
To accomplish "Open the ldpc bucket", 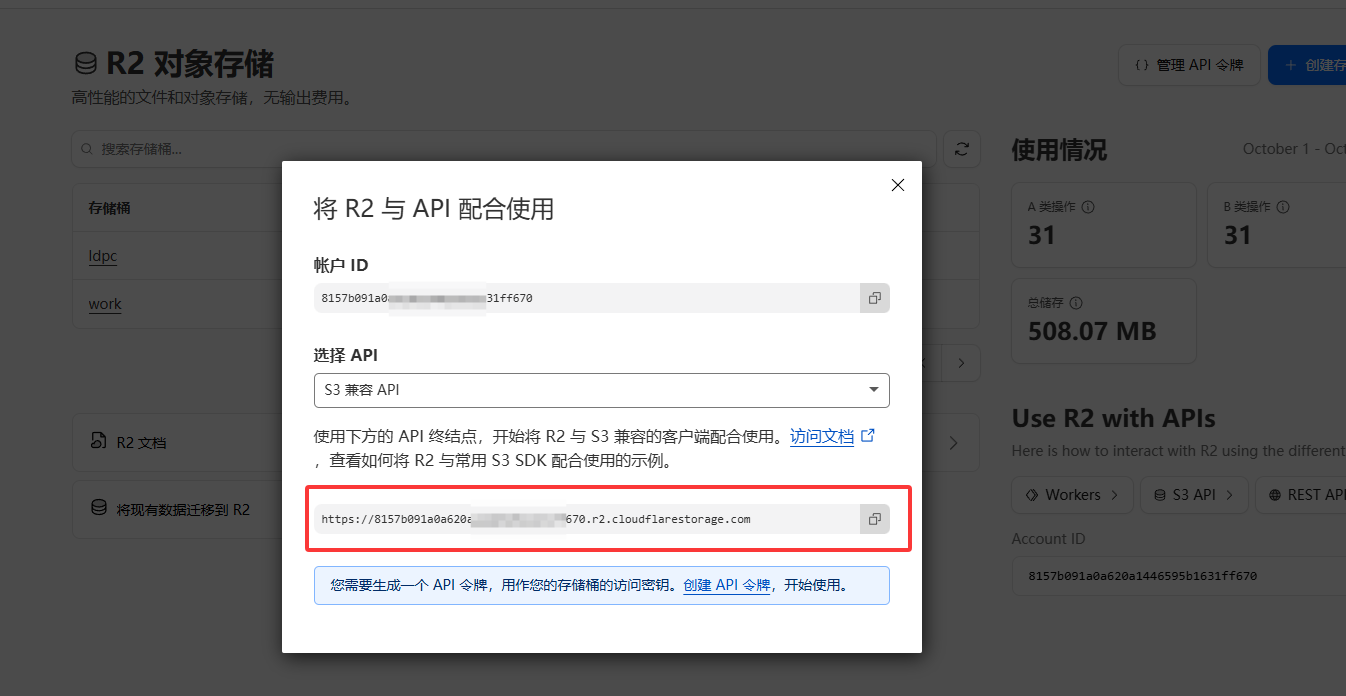I will pos(102,255).
